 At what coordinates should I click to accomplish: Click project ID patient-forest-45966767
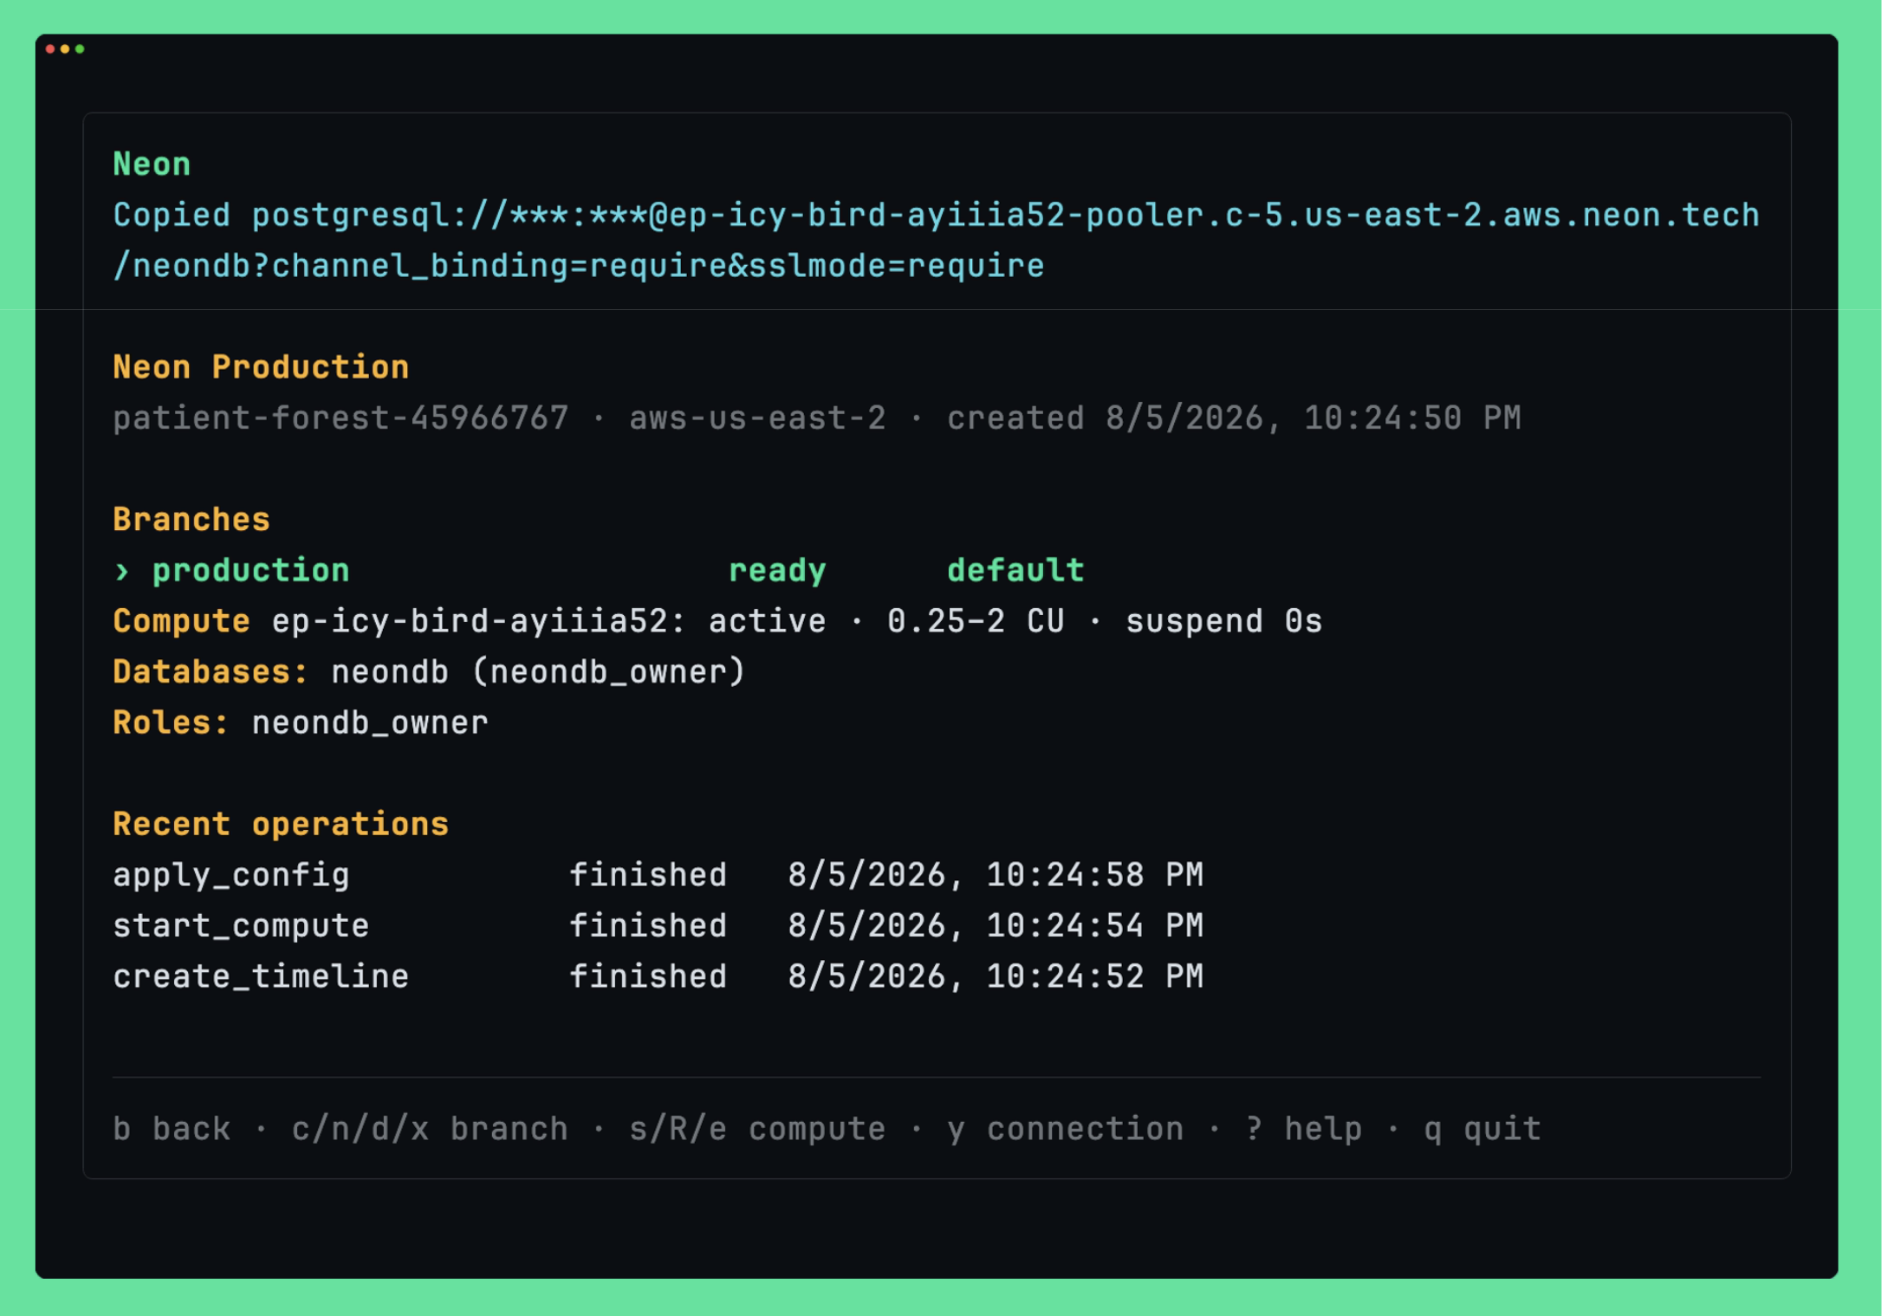click(341, 418)
